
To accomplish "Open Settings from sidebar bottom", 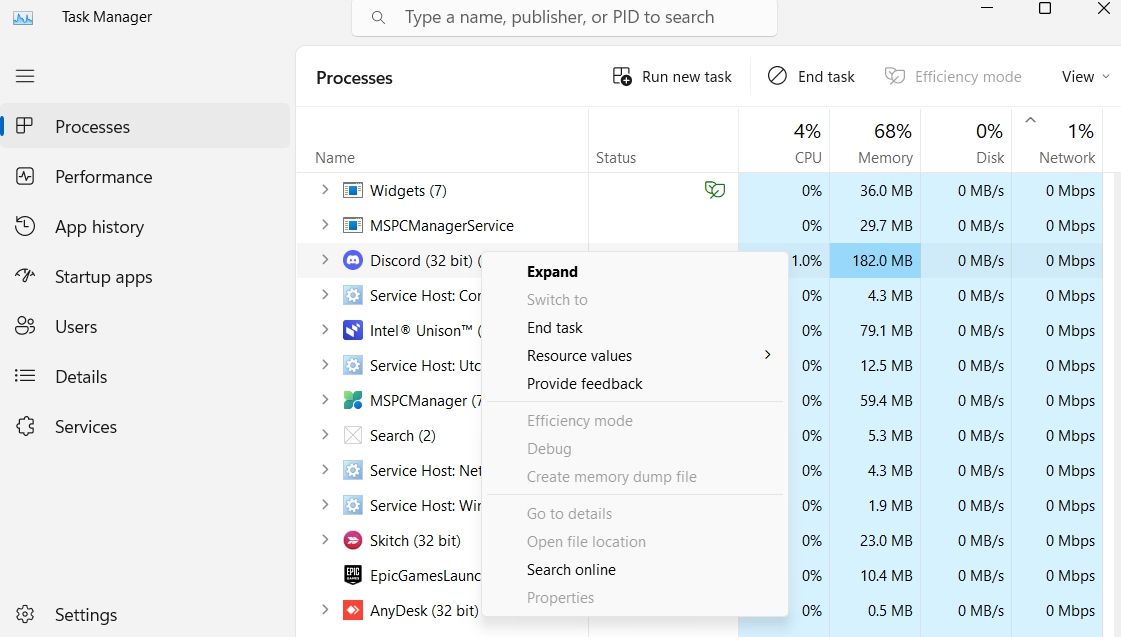I will (x=85, y=615).
